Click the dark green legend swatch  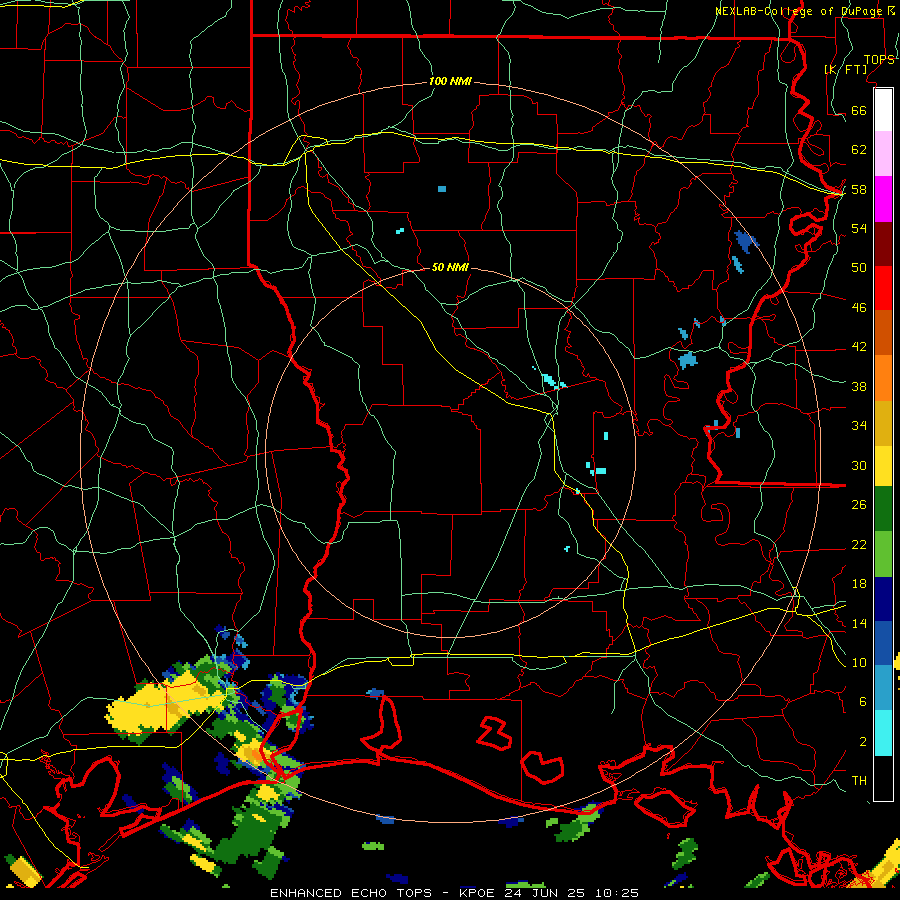point(883,509)
